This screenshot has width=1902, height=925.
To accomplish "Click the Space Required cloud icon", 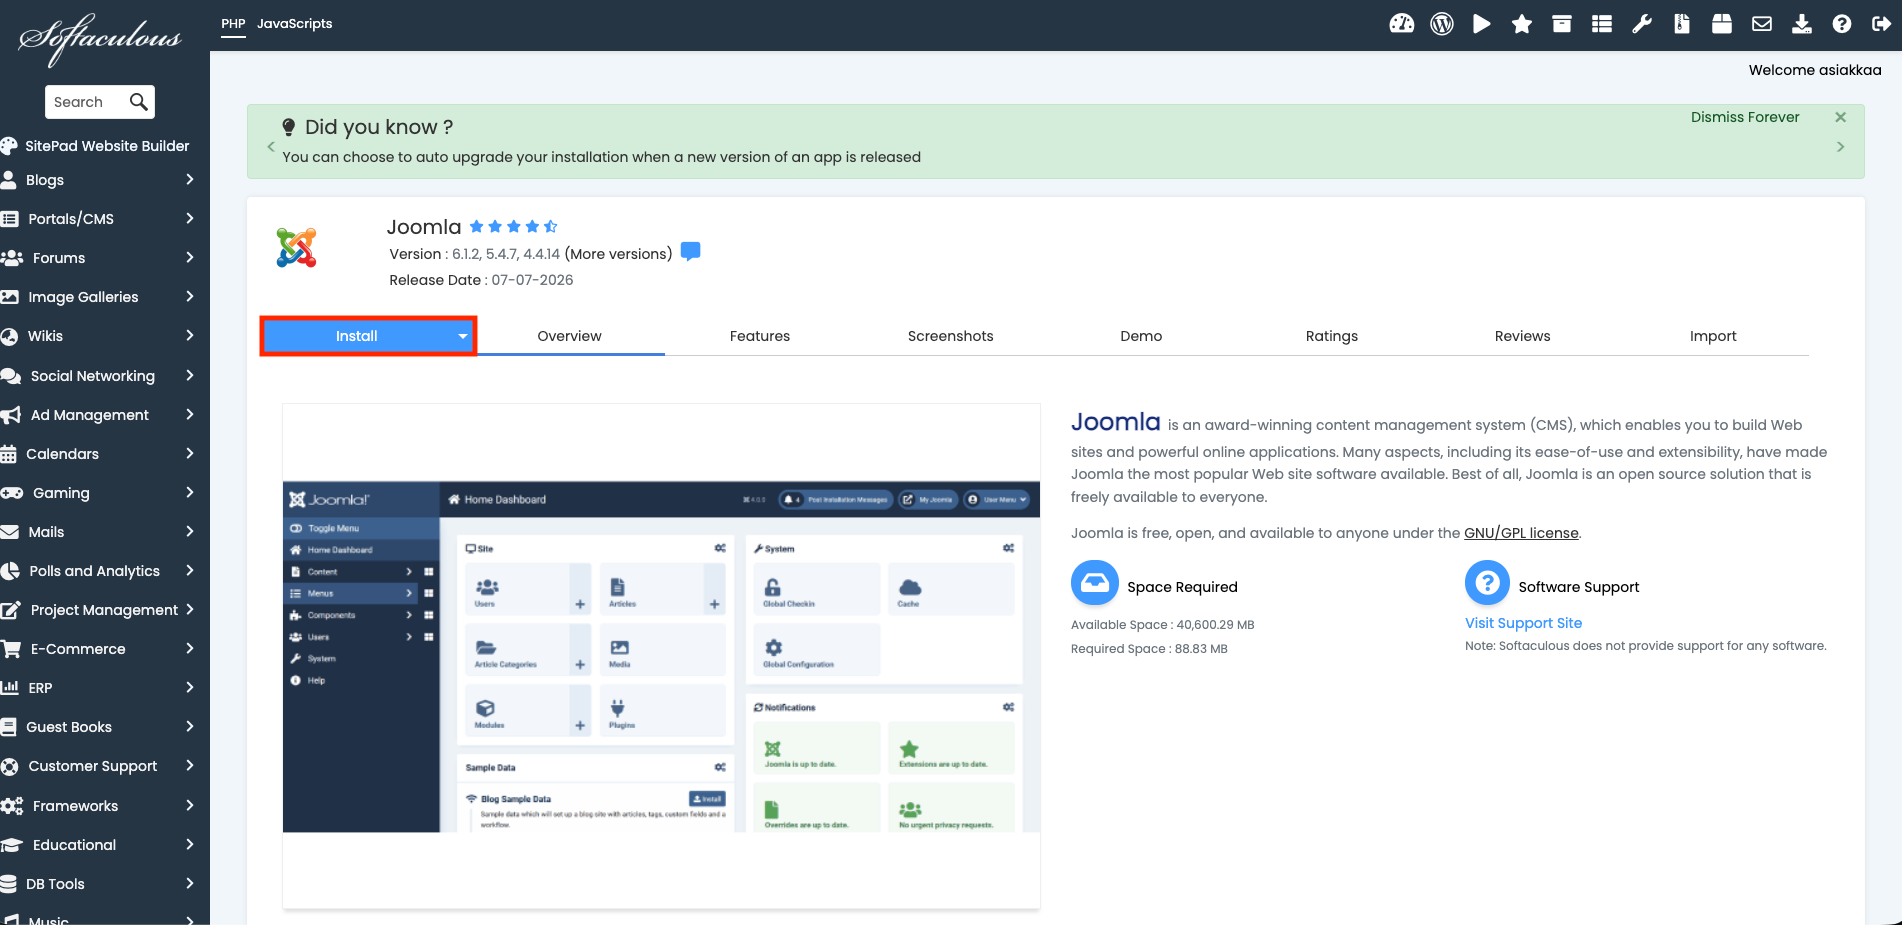I will click(1095, 583).
